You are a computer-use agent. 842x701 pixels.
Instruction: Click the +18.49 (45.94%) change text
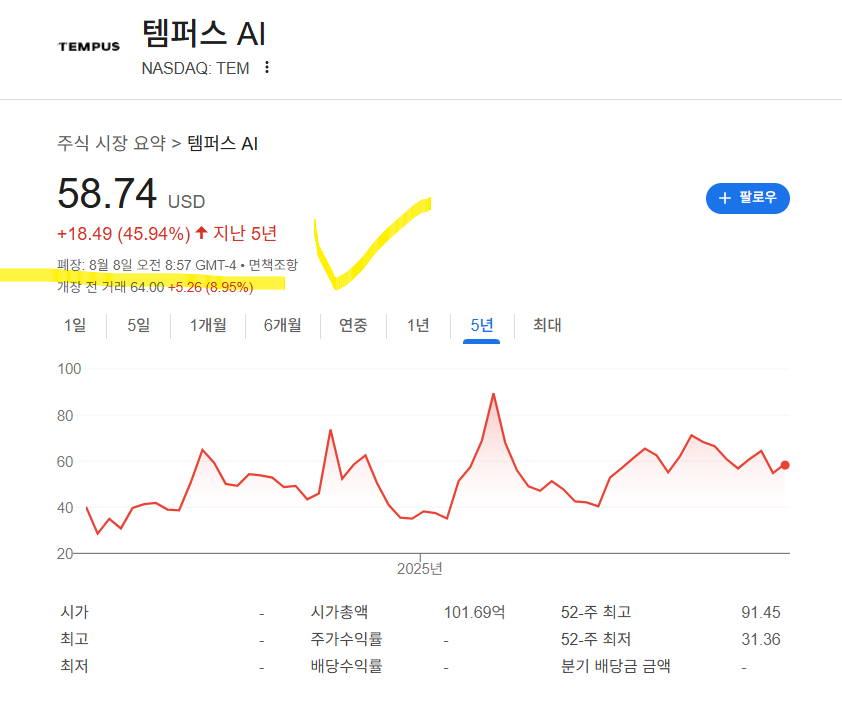tap(124, 234)
